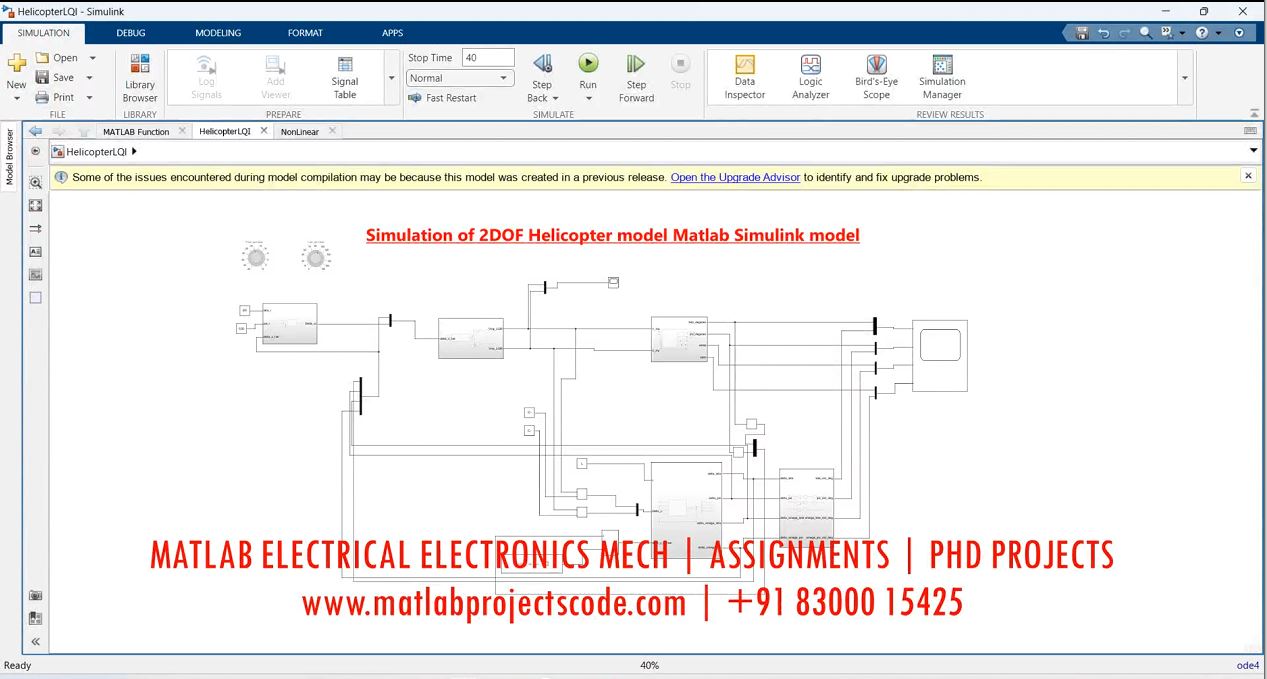Open the Data Inspector
This screenshot has height=679, width=1267.
coord(744,66)
